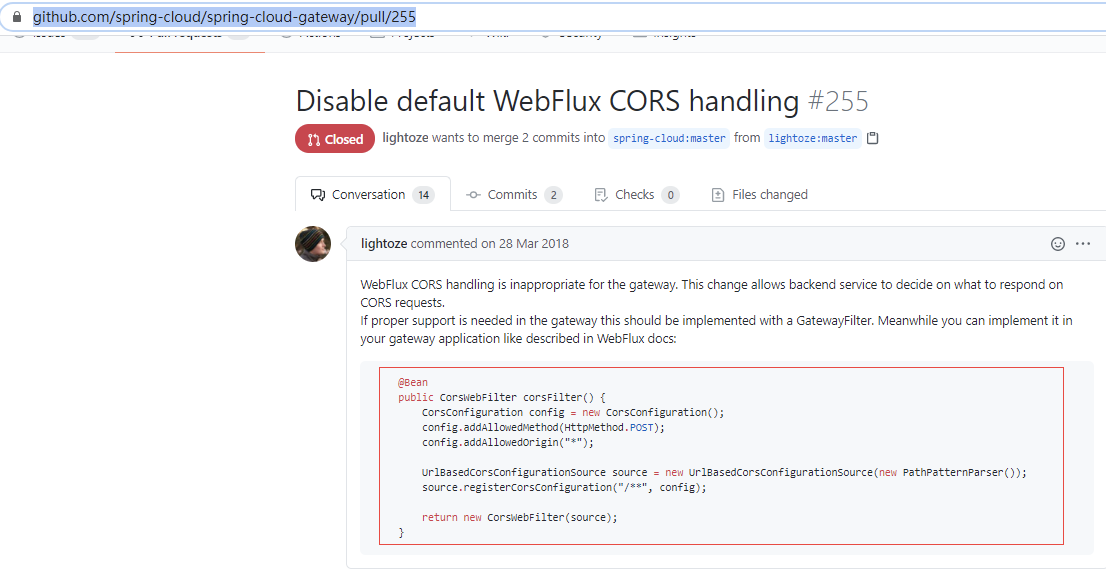This screenshot has width=1106, height=569.
Task: Open the comment options three-dots menu
Action: [x=1083, y=244]
